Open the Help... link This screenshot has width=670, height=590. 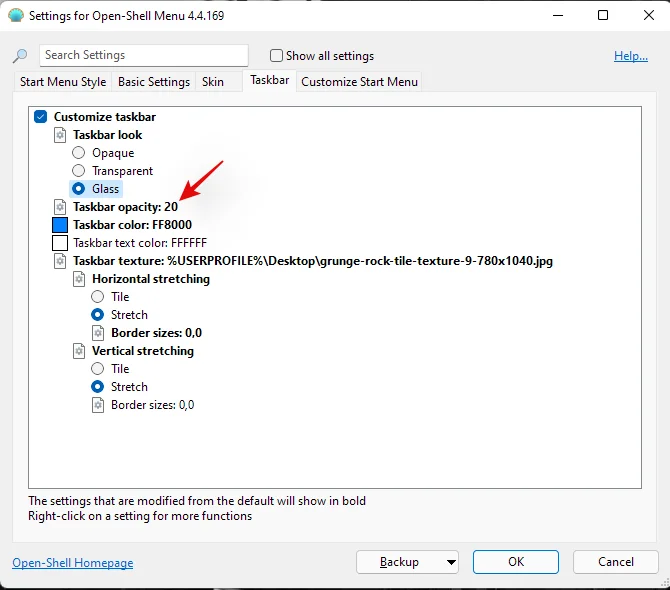point(631,56)
